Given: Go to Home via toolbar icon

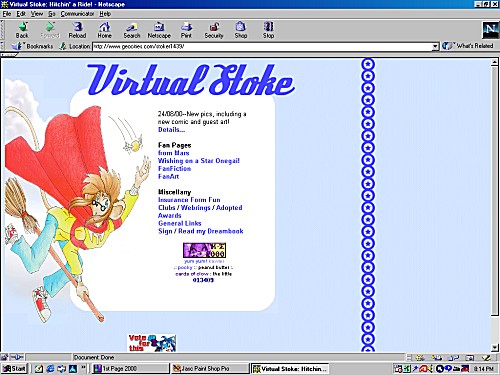Looking at the screenshot, I should point(104,27).
